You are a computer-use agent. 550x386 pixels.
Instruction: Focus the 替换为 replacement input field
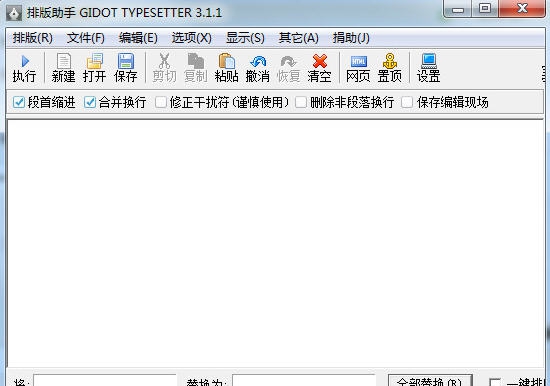pos(304,380)
